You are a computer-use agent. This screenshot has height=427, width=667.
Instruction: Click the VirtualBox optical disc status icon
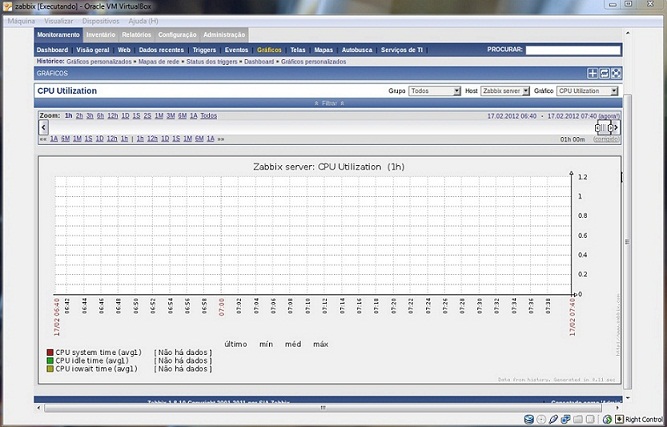pyautogui.click(x=541, y=420)
